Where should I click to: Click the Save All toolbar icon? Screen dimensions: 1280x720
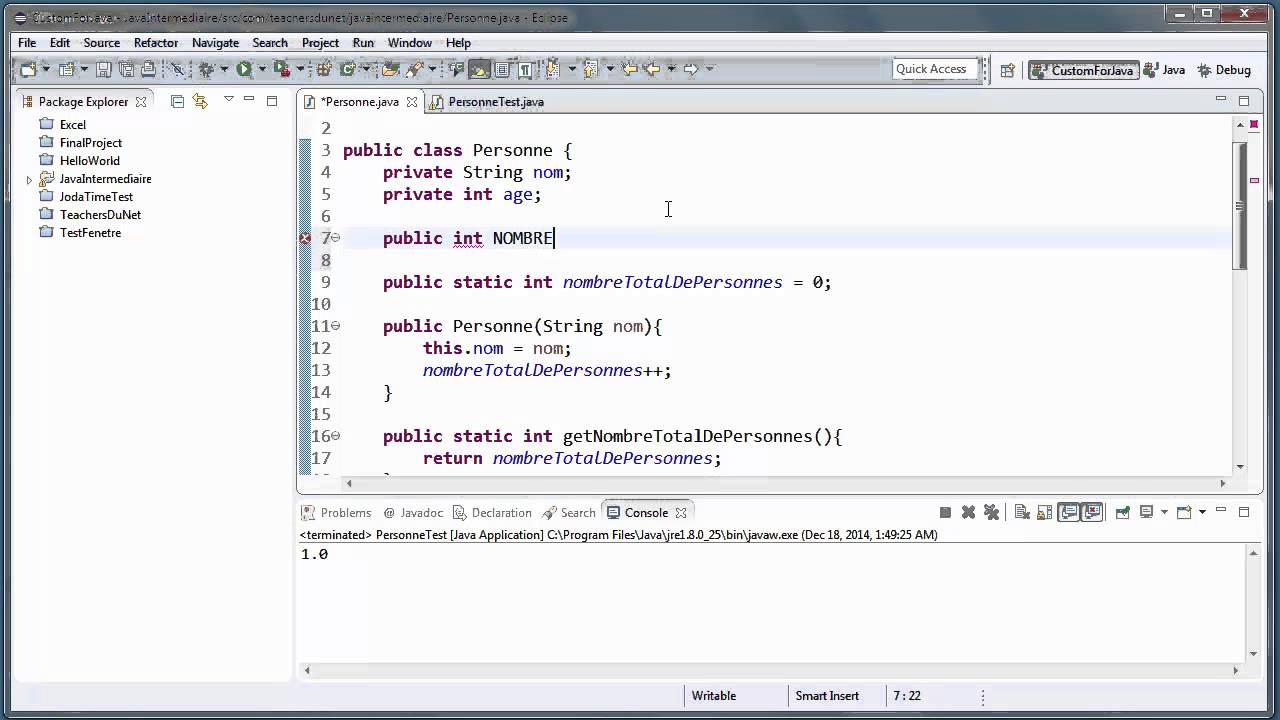[127, 69]
